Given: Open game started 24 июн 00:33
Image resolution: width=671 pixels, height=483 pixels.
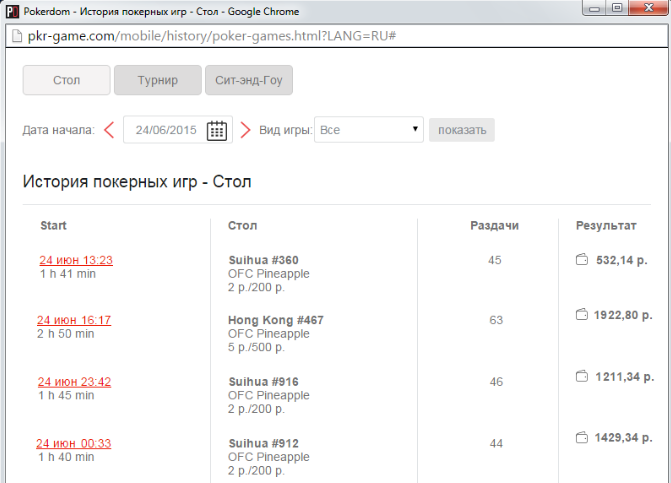Looking at the screenshot, I should pos(74,443).
